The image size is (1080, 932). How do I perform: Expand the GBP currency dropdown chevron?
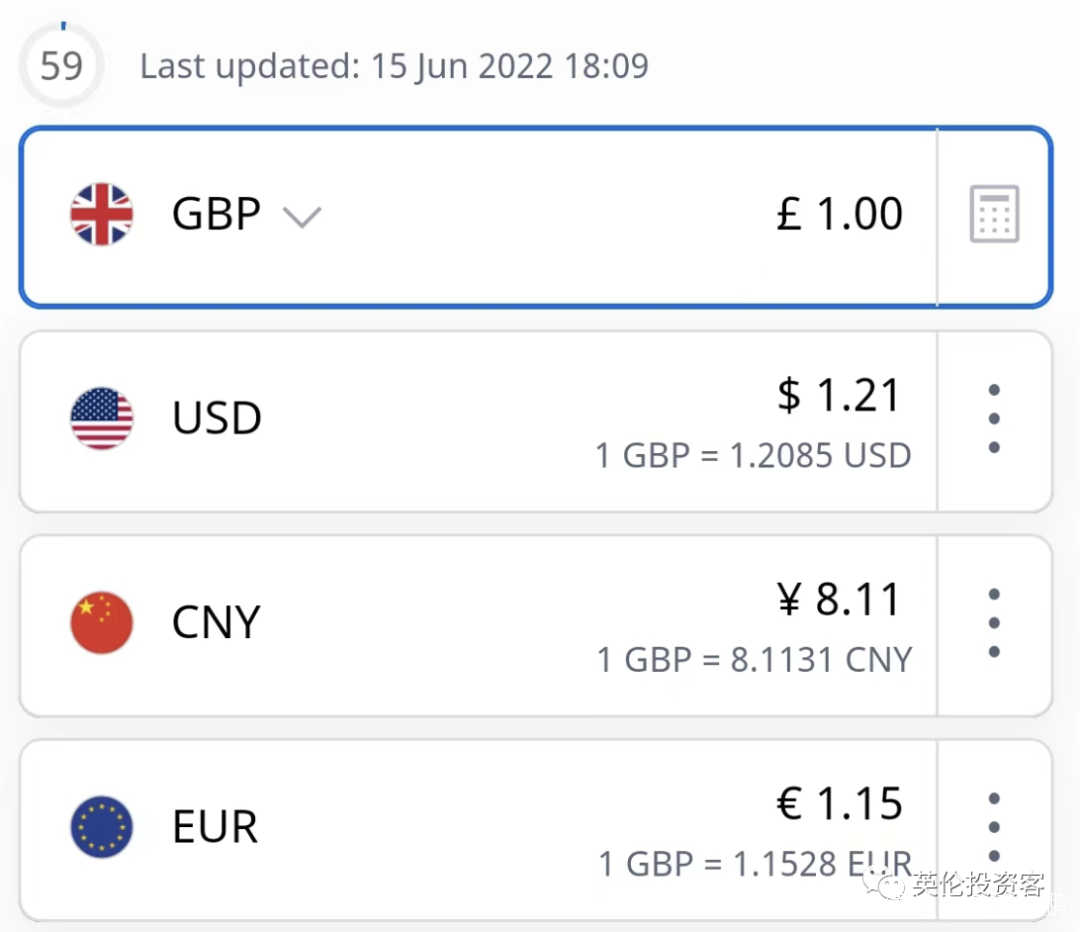(x=301, y=216)
